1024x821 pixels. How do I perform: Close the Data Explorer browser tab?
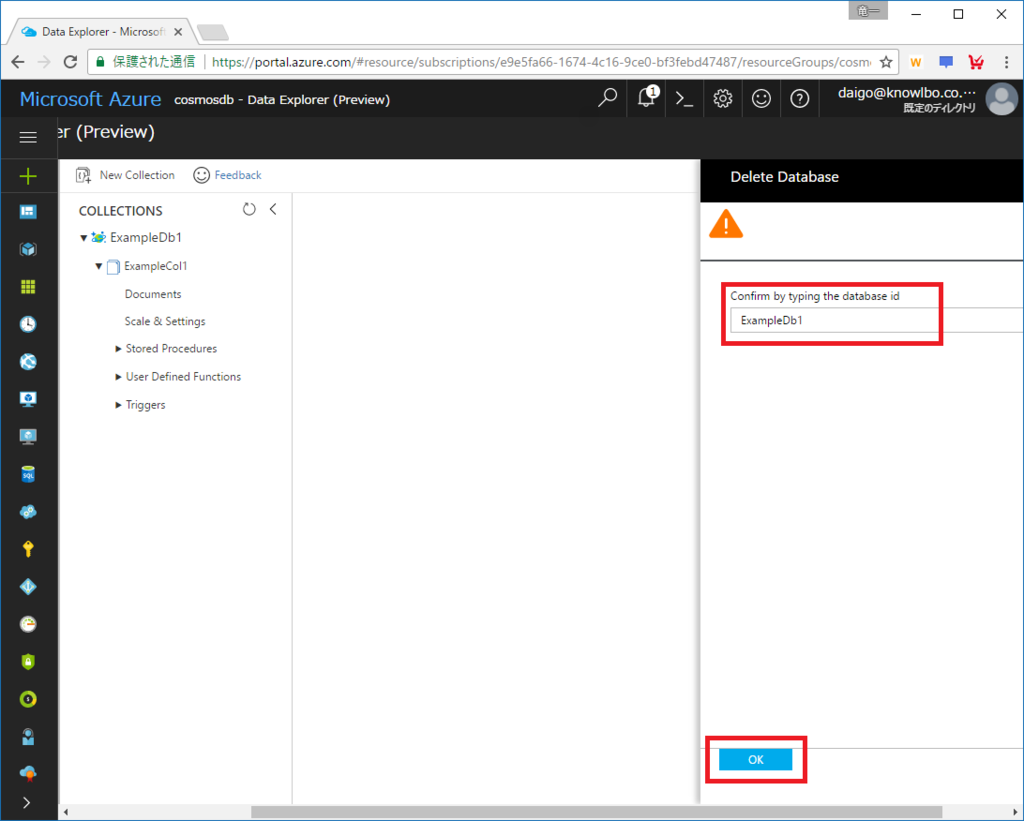coord(178,31)
